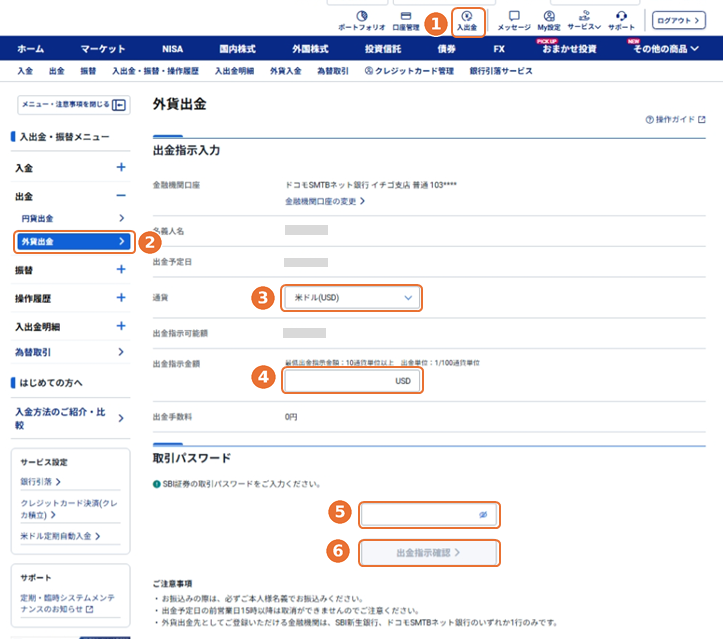This screenshot has height=639, width=723.
Task: Open the サービス dropdown icon
Action: click(x=584, y=21)
